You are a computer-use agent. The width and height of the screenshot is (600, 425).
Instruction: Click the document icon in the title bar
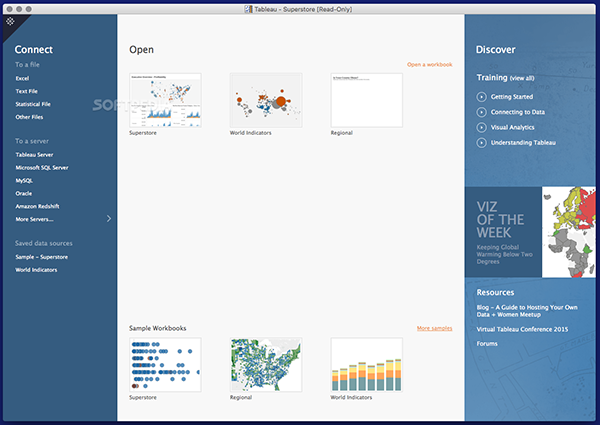(248, 9)
